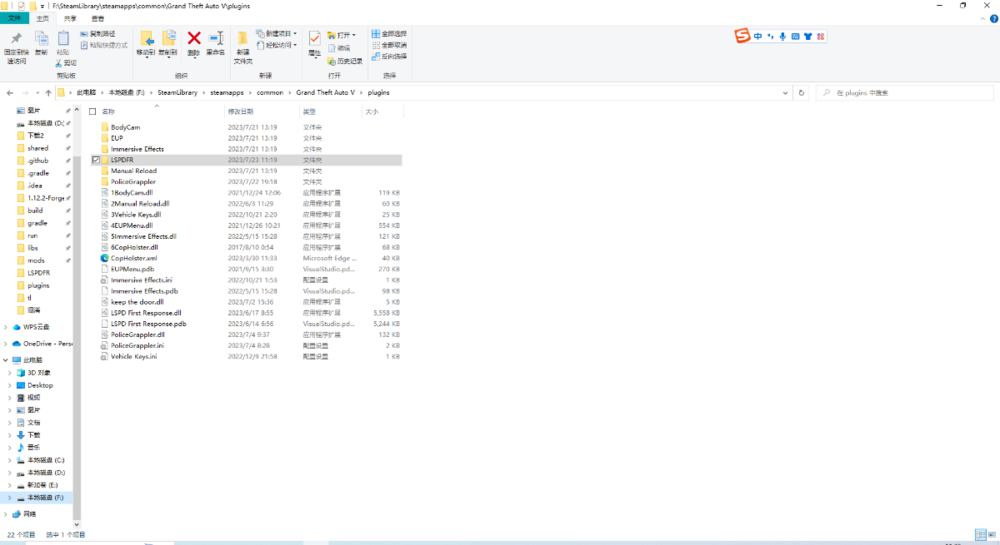This screenshot has height=545, width=1000.
Task: Click the Rename (重命名) ribbon icon
Action: click(x=215, y=41)
